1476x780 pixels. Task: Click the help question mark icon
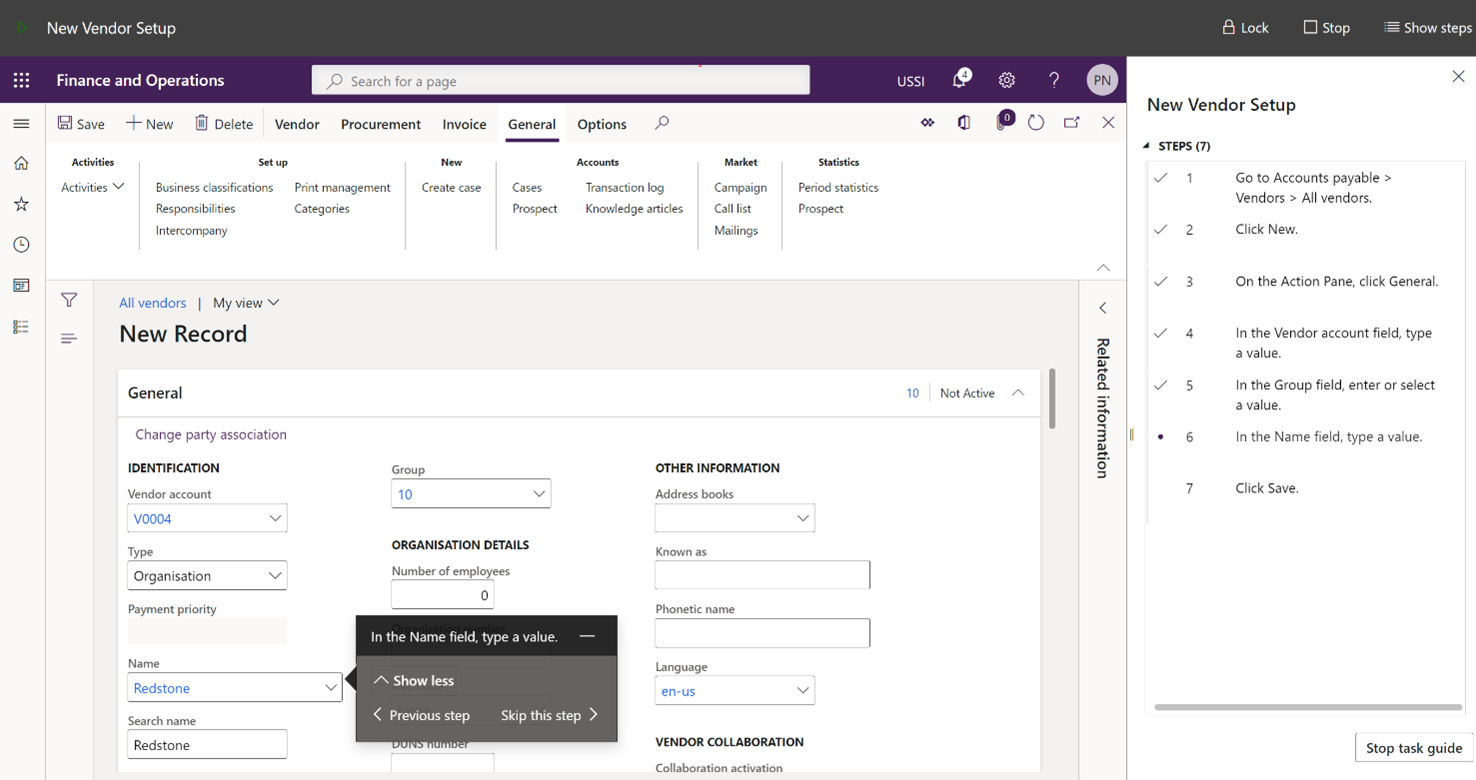pos(1054,80)
